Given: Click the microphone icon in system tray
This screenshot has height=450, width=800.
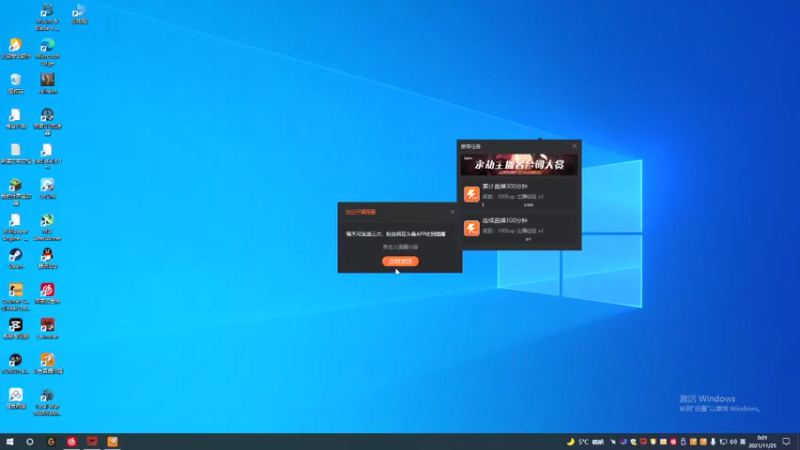Looking at the screenshot, I should pyautogui.click(x=713, y=441).
